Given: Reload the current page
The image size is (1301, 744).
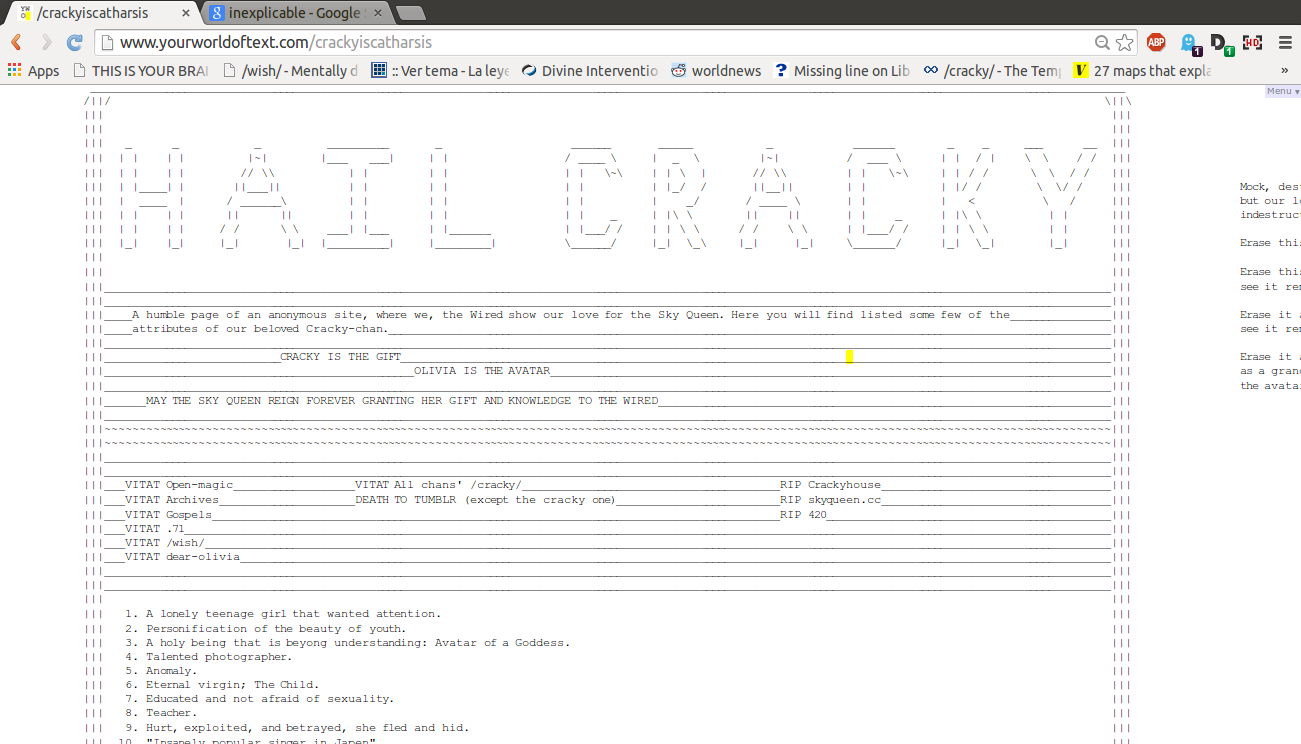Looking at the screenshot, I should point(74,42).
